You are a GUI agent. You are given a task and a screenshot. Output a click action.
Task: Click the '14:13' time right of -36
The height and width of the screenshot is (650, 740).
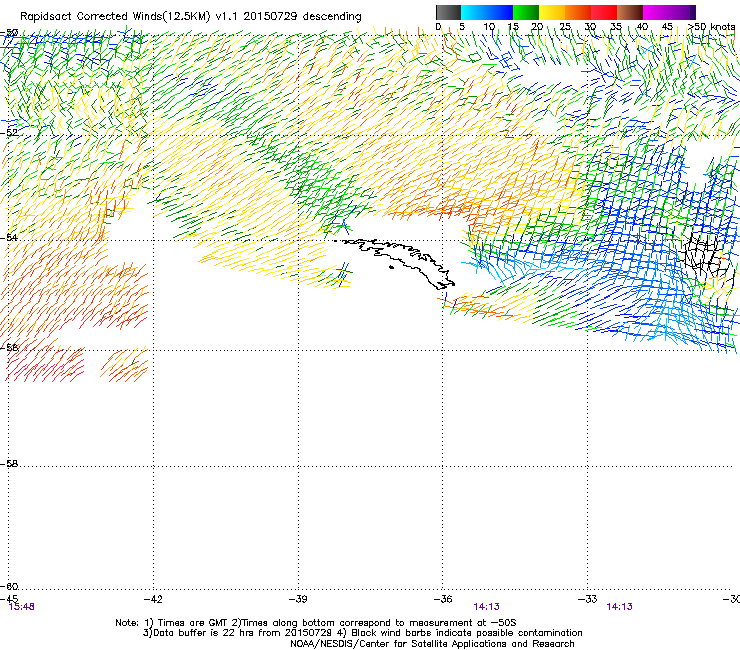[487, 607]
